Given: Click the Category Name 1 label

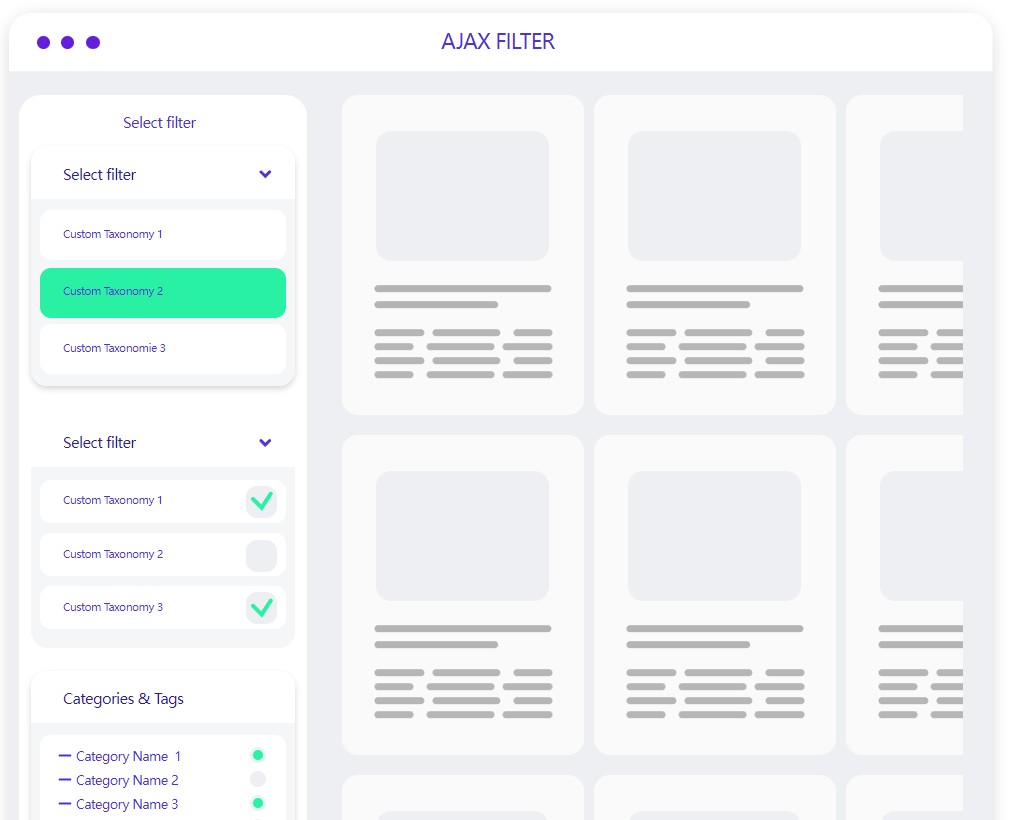Looking at the screenshot, I should coord(128,756).
